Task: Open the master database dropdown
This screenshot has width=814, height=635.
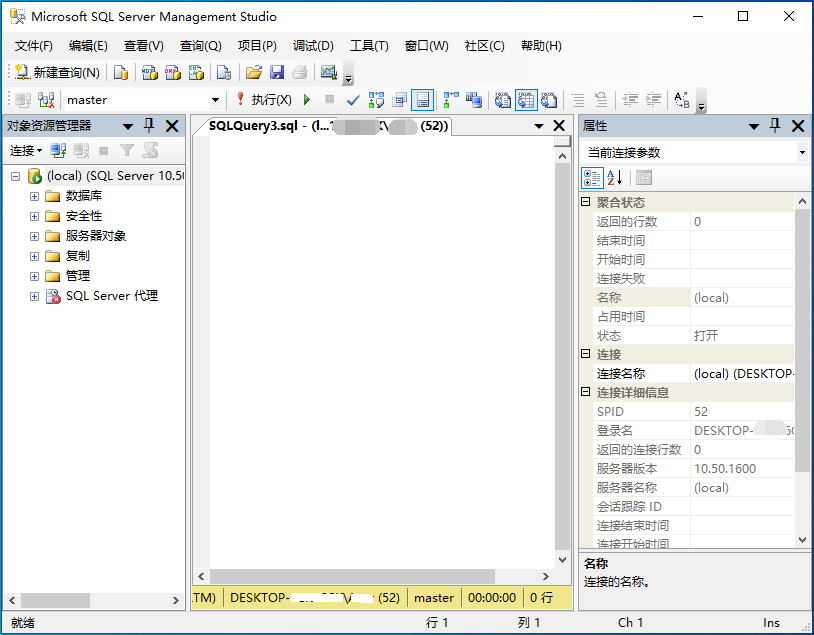Action: tap(215, 100)
